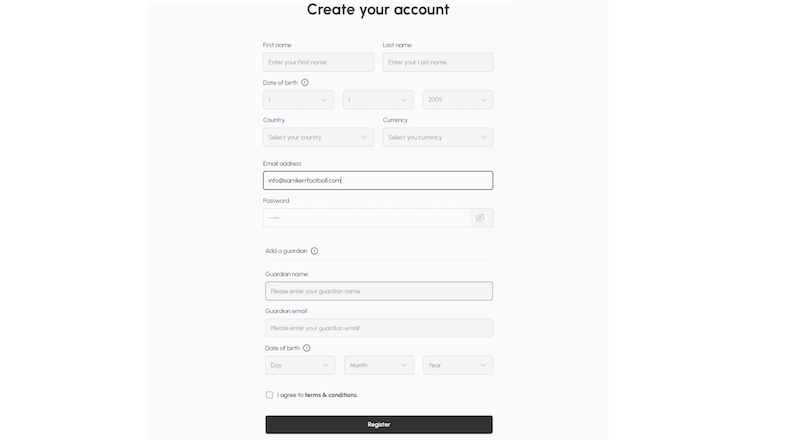
Task: Open the birth month dropdown
Action: [x=378, y=100]
